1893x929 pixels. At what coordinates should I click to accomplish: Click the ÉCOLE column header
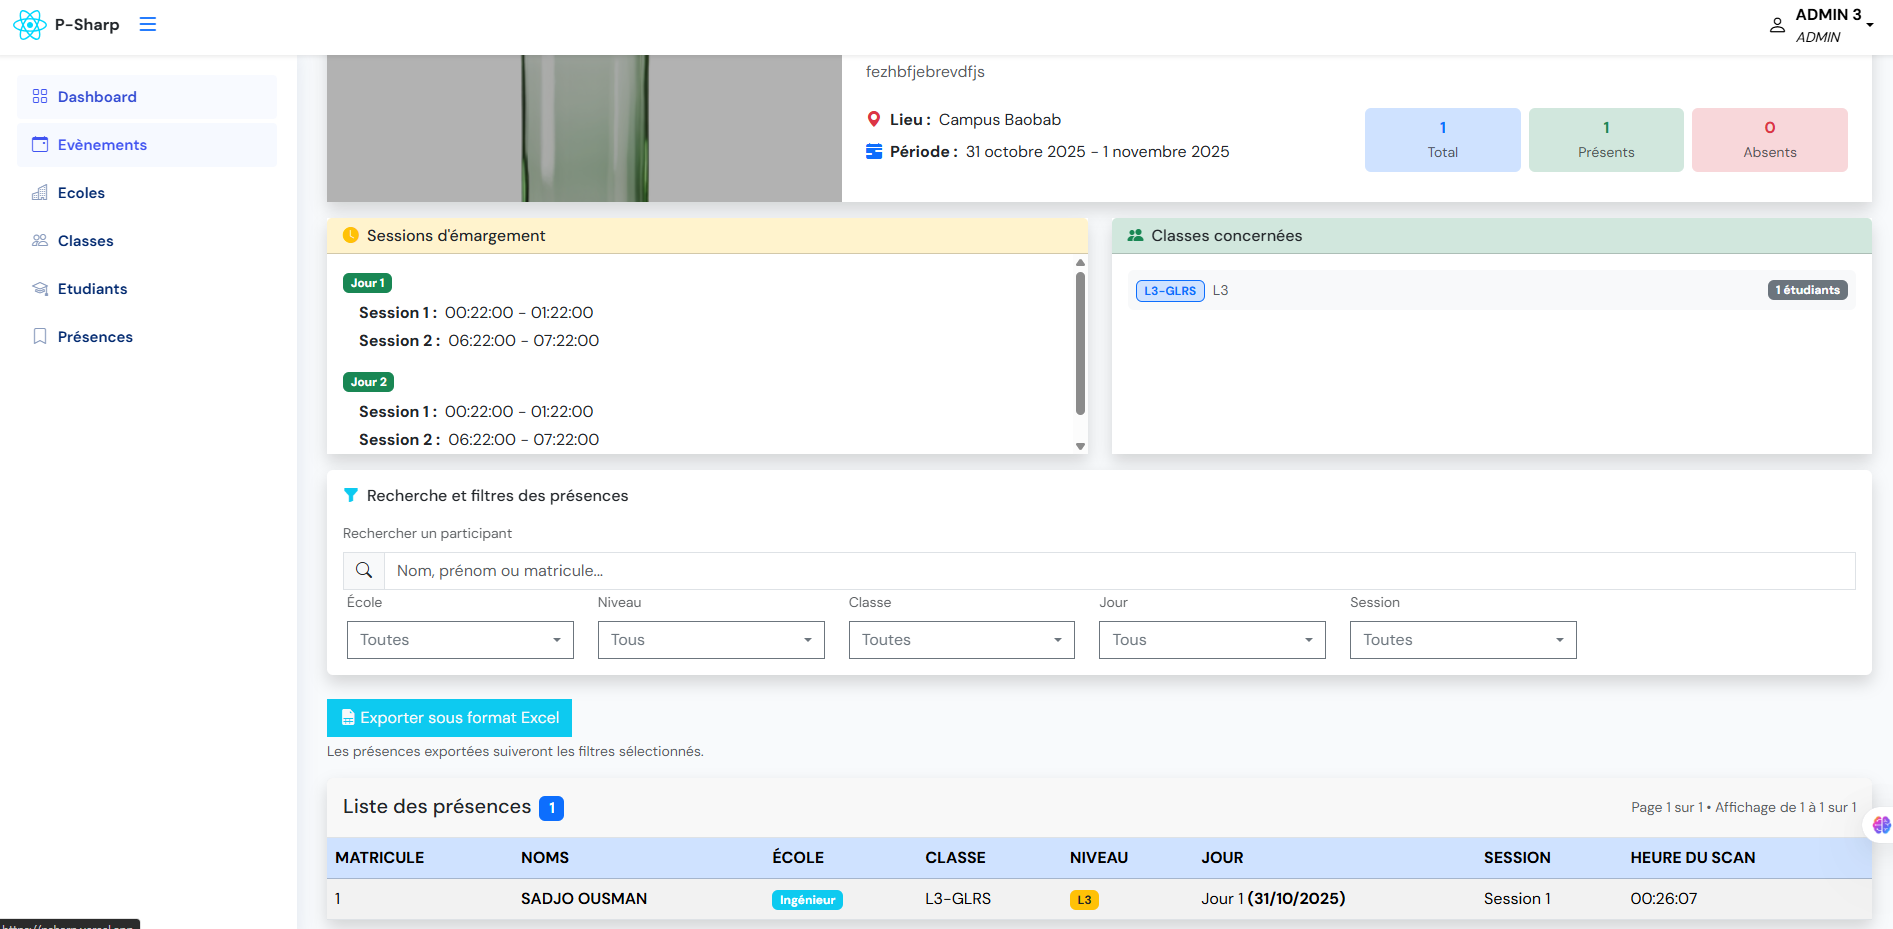click(x=798, y=858)
